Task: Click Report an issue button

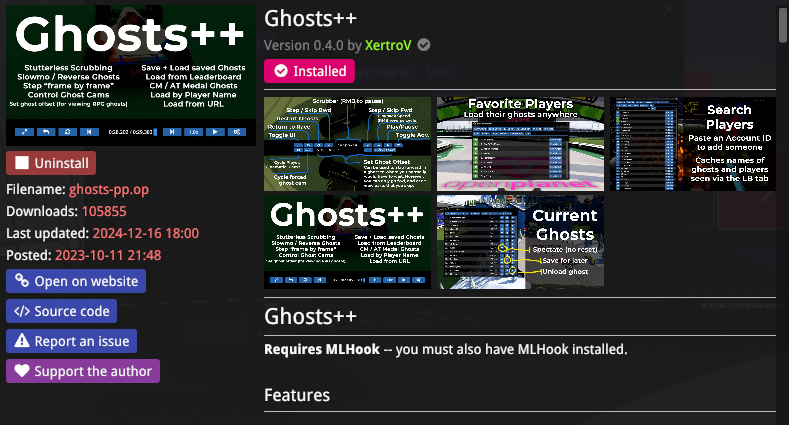Action: [71, 341]
